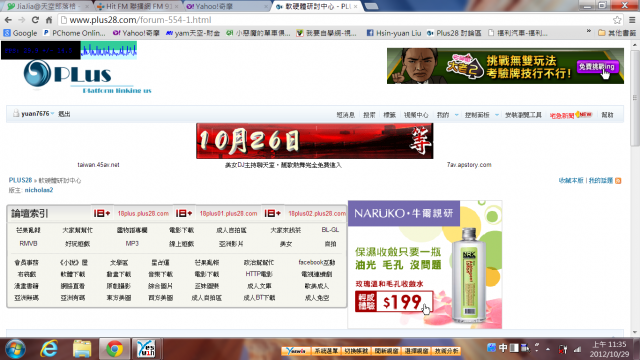Open a new browser tab
Image resolution: width=640 pixels, height=360 pixels.
point(371,7)
